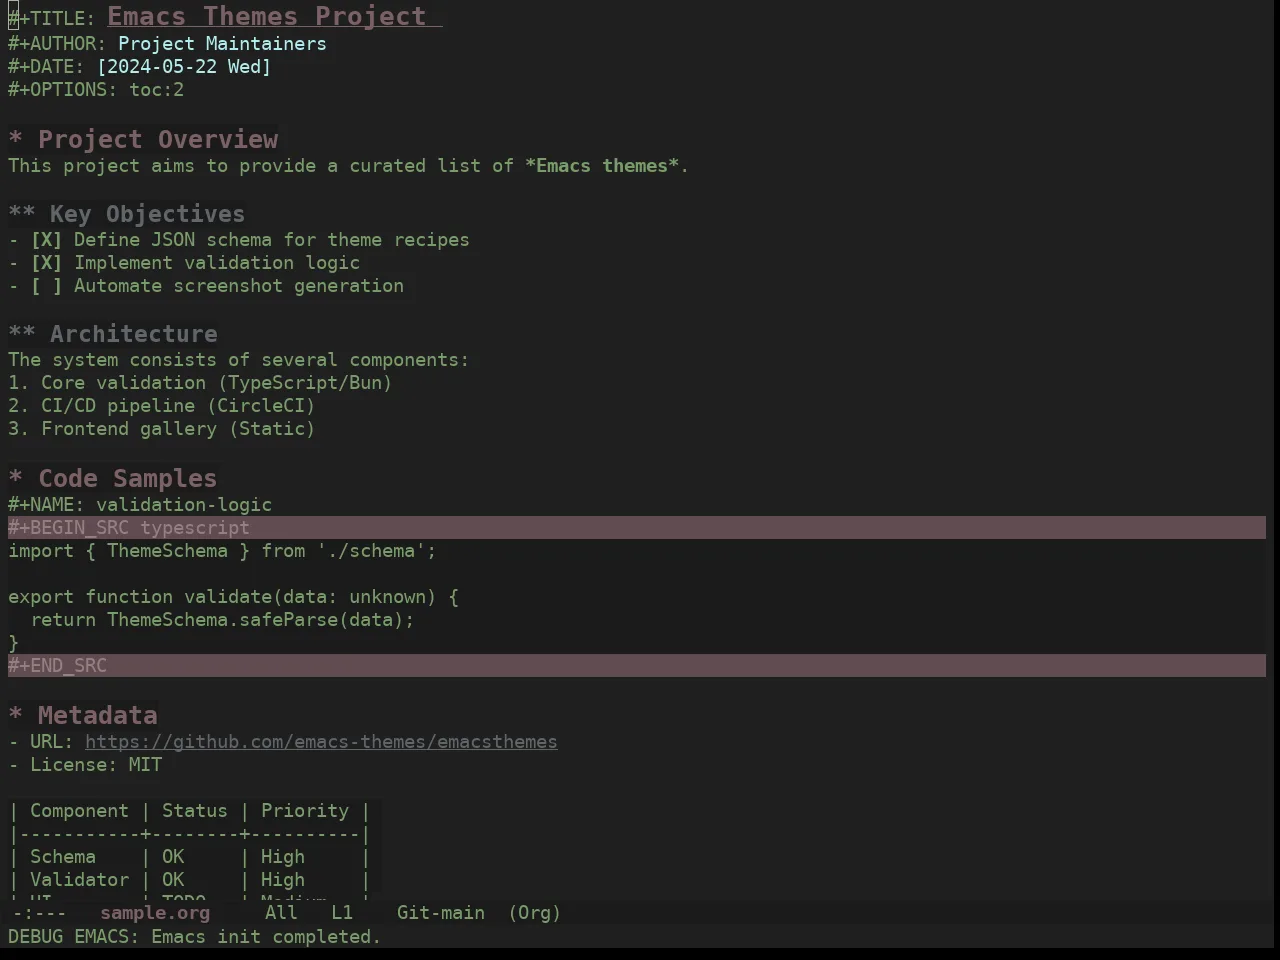The image size is (1280, 960).
Task: Collapse the Metadata heading
Action: point(15,716)
